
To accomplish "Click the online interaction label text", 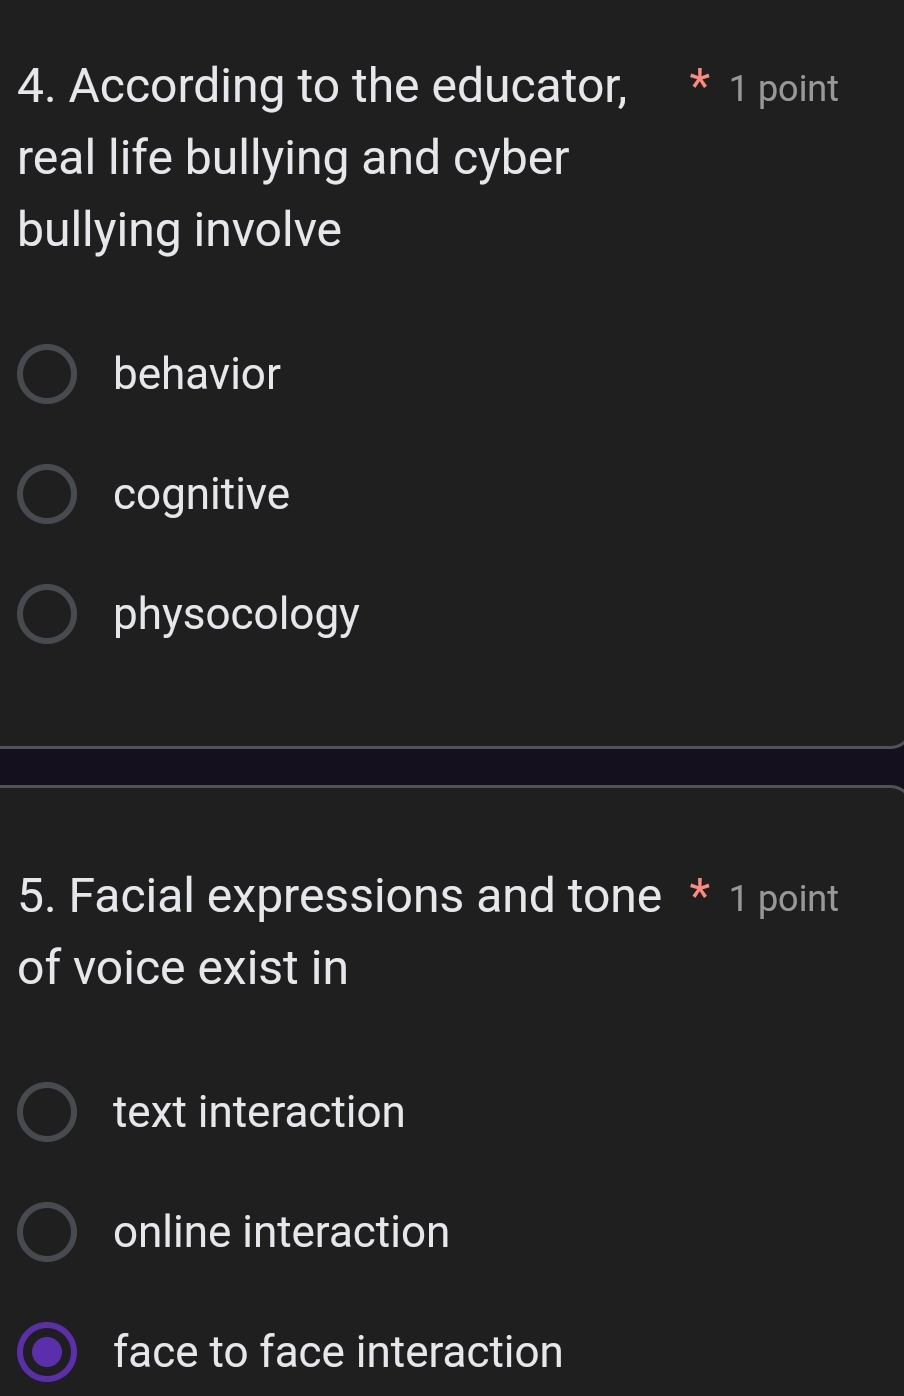I will pyautogui.click(x=281, y=1231).
